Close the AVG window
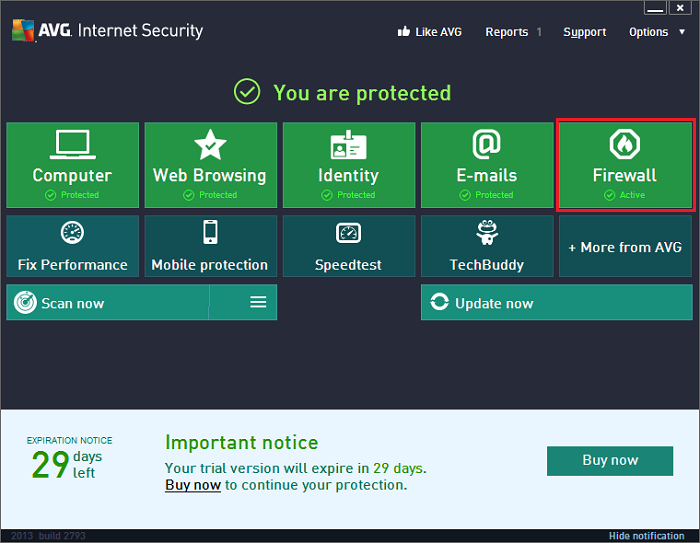 pyautogui.click(x=680, y=8)
